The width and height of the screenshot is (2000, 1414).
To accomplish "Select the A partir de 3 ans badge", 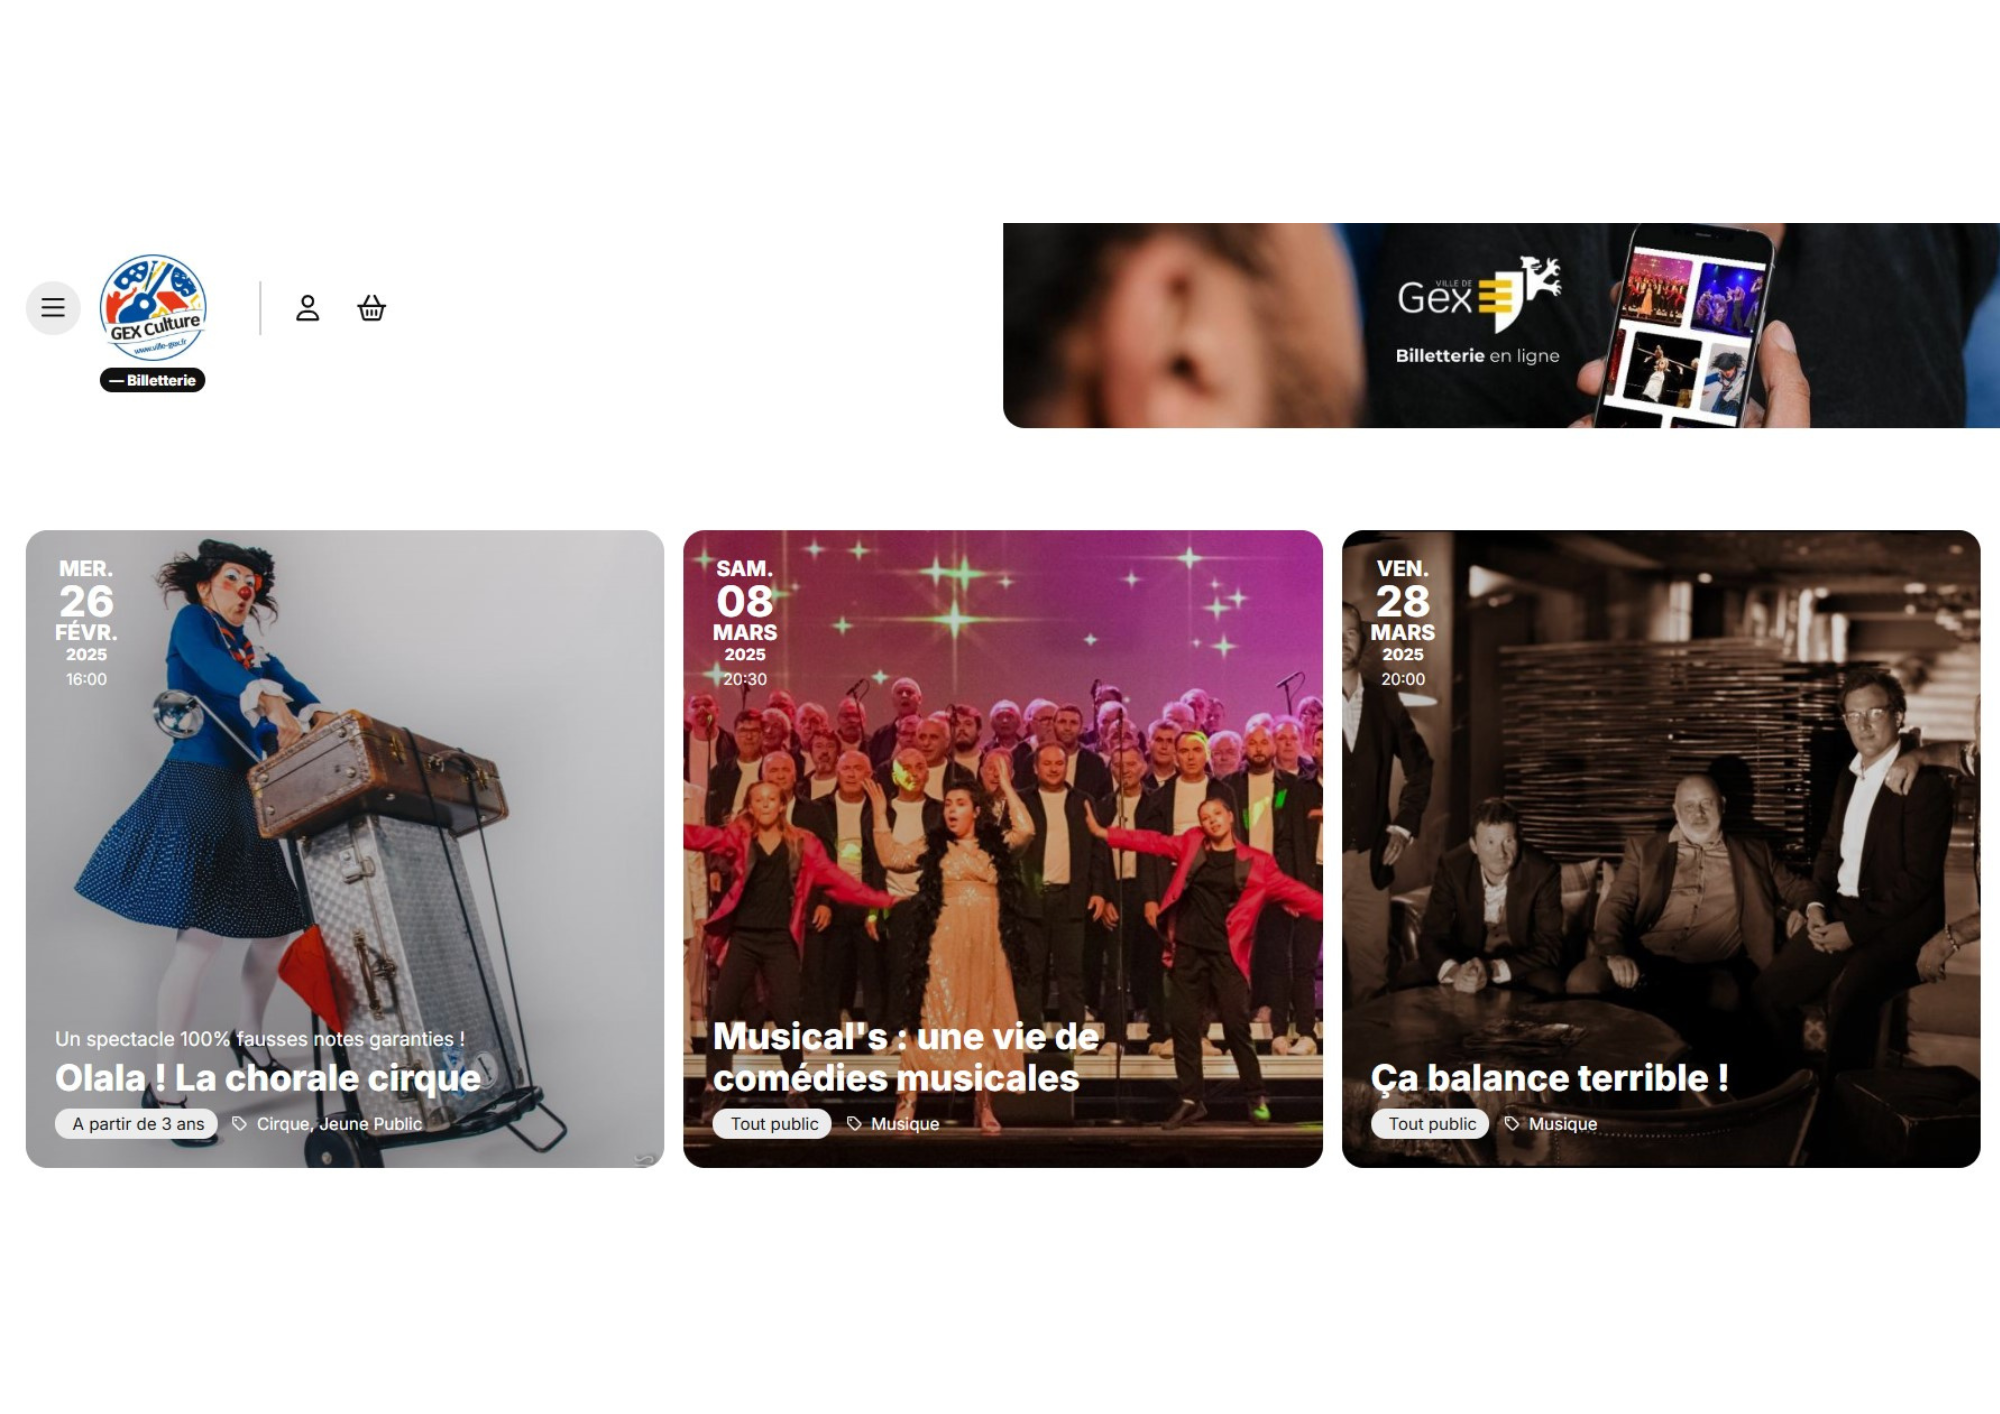I will 137,1123.
